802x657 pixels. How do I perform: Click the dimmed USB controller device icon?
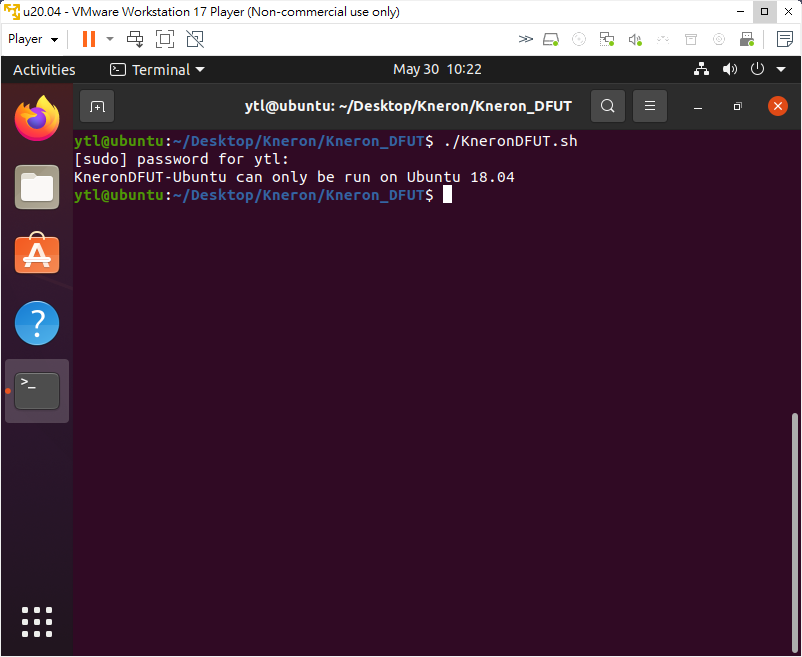click(x=663, y=39)
